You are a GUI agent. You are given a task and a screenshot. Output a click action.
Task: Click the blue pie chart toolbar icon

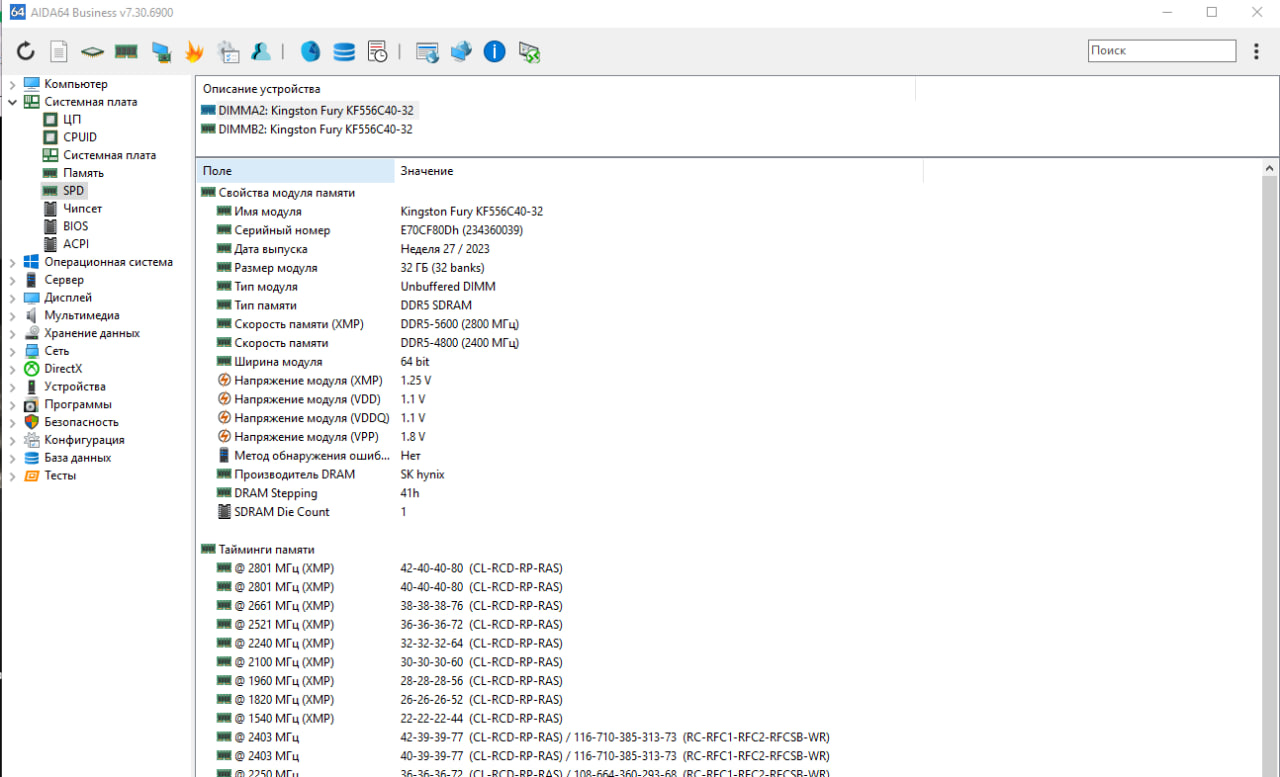click(310, 51)
